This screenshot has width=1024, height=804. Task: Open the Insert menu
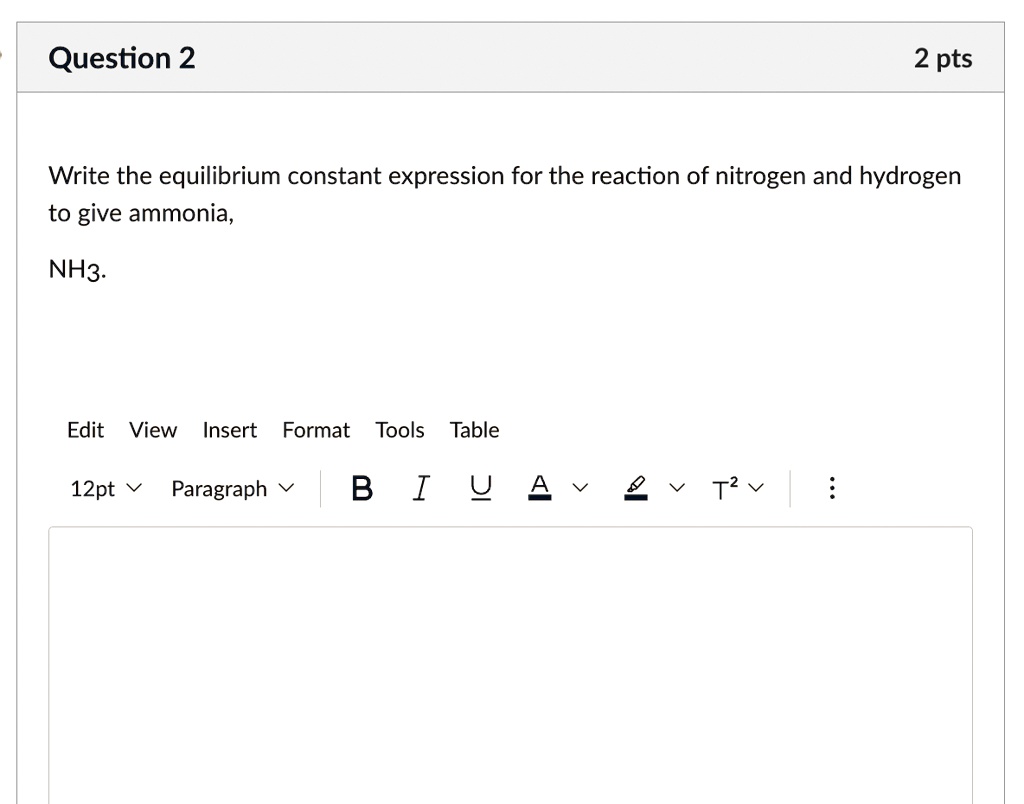tap(230, 430)
